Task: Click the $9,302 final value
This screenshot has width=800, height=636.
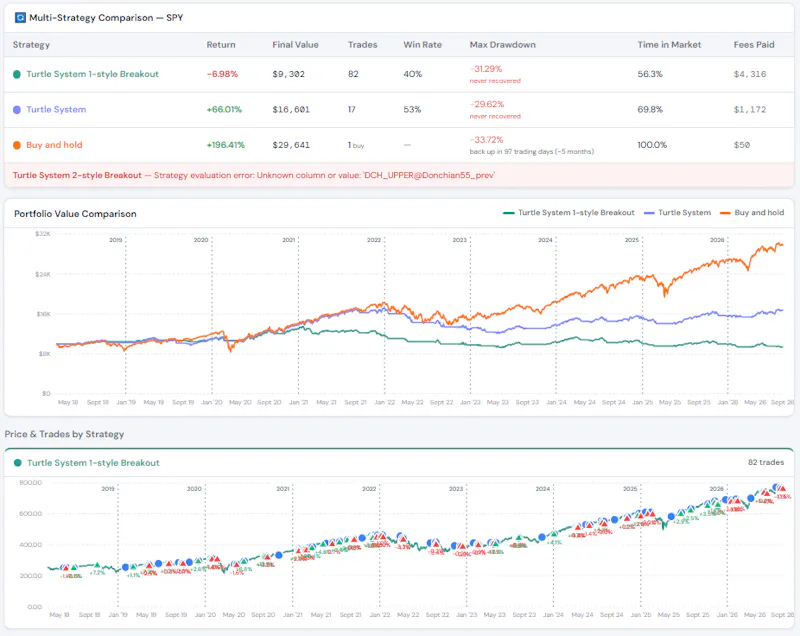Action: tap(288, 74)
